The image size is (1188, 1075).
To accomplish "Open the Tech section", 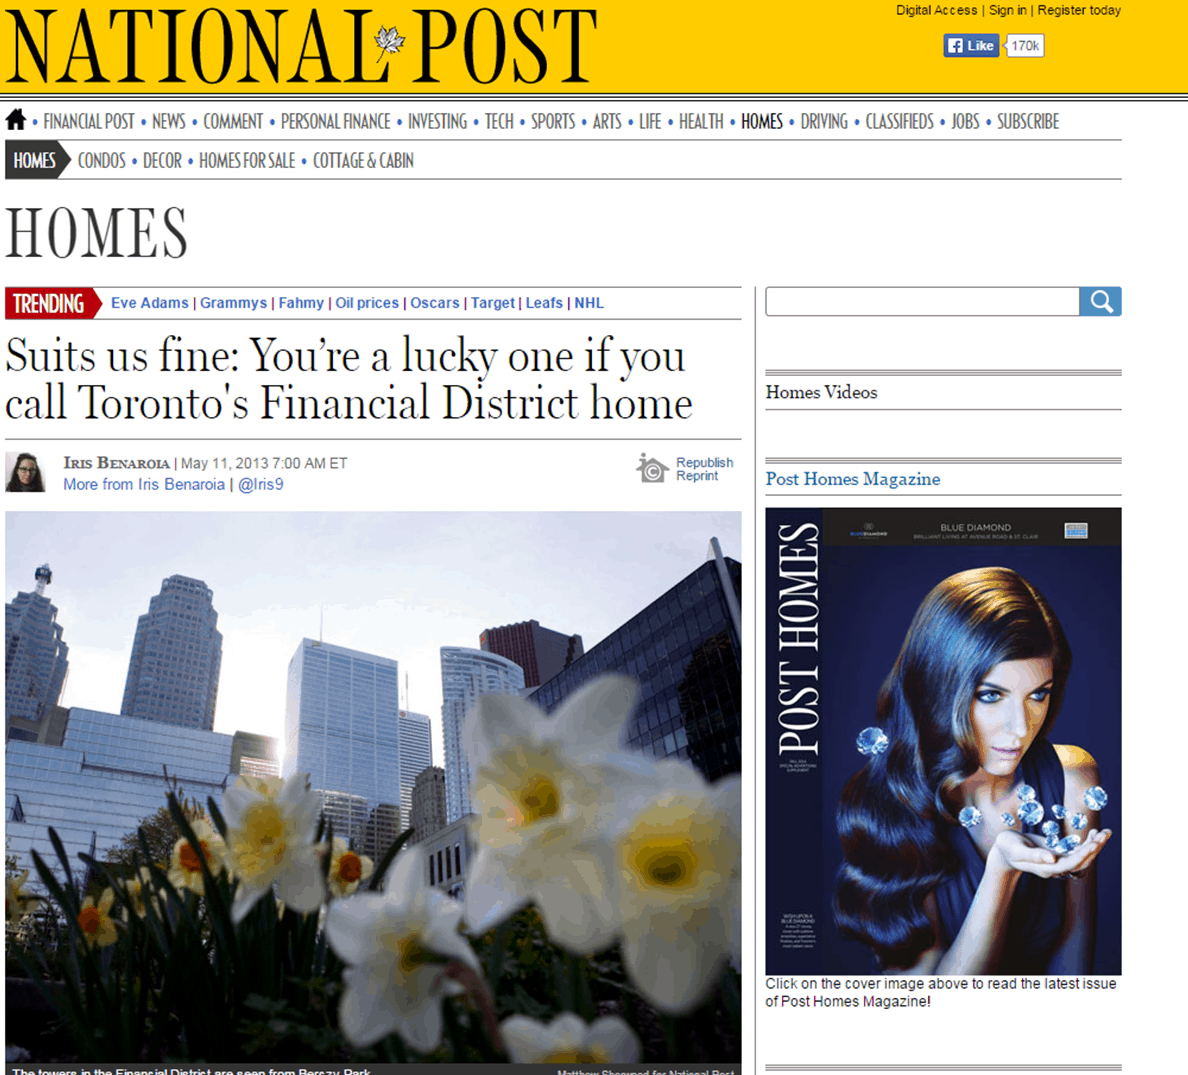I will point(499,121).
